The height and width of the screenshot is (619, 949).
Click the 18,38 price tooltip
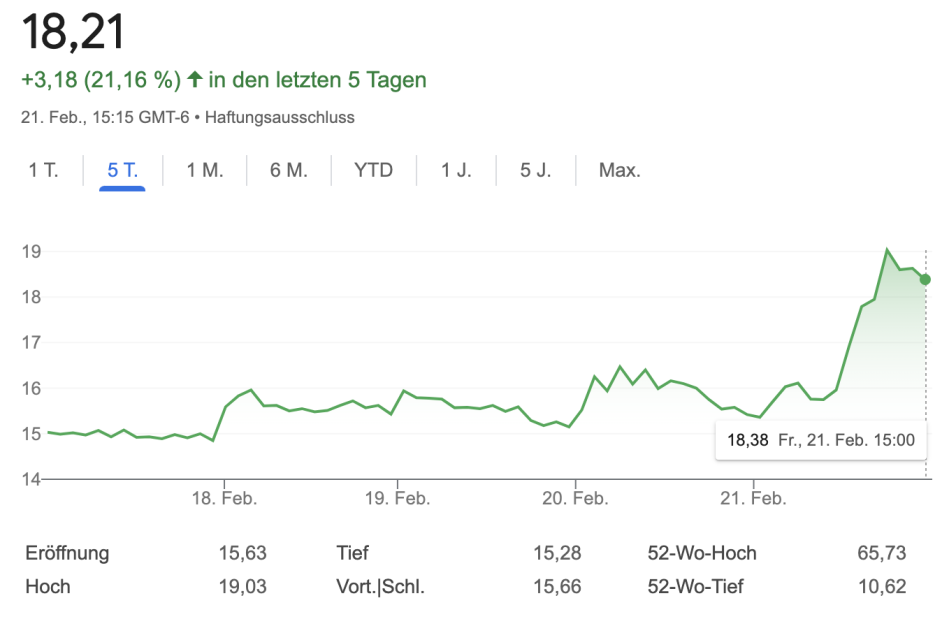point(819,439)
